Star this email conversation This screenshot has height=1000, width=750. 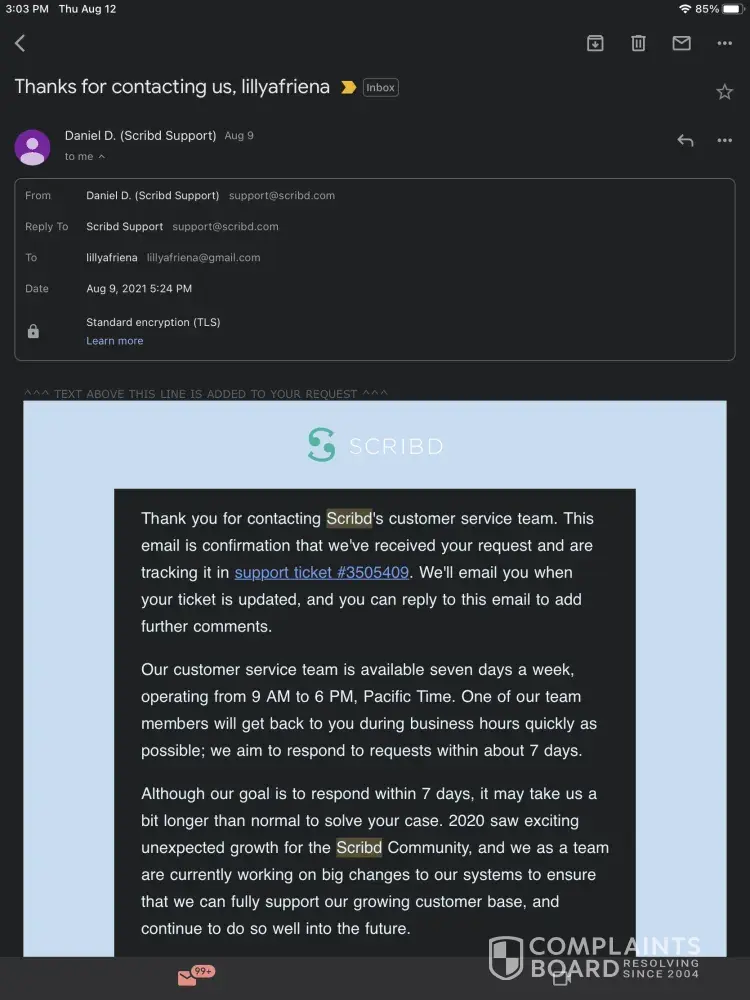point(724,92)
